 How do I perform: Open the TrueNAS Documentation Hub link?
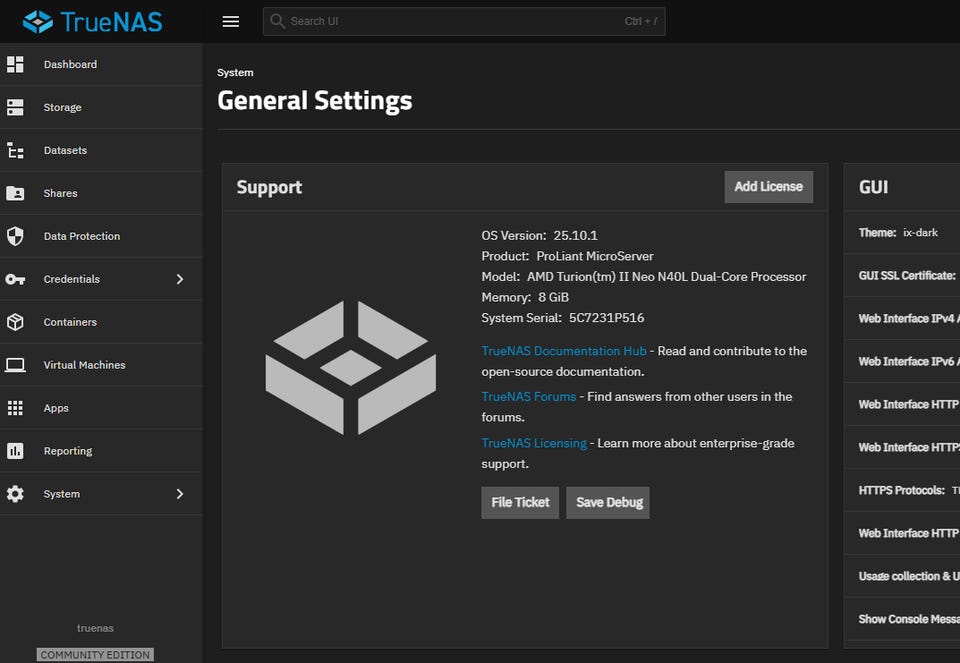pyautogui.click(x=564, y=351)
